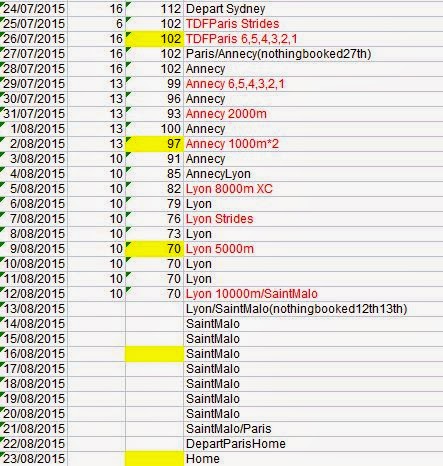Click the yellow cell in the 23/08/2015 row

154,459
